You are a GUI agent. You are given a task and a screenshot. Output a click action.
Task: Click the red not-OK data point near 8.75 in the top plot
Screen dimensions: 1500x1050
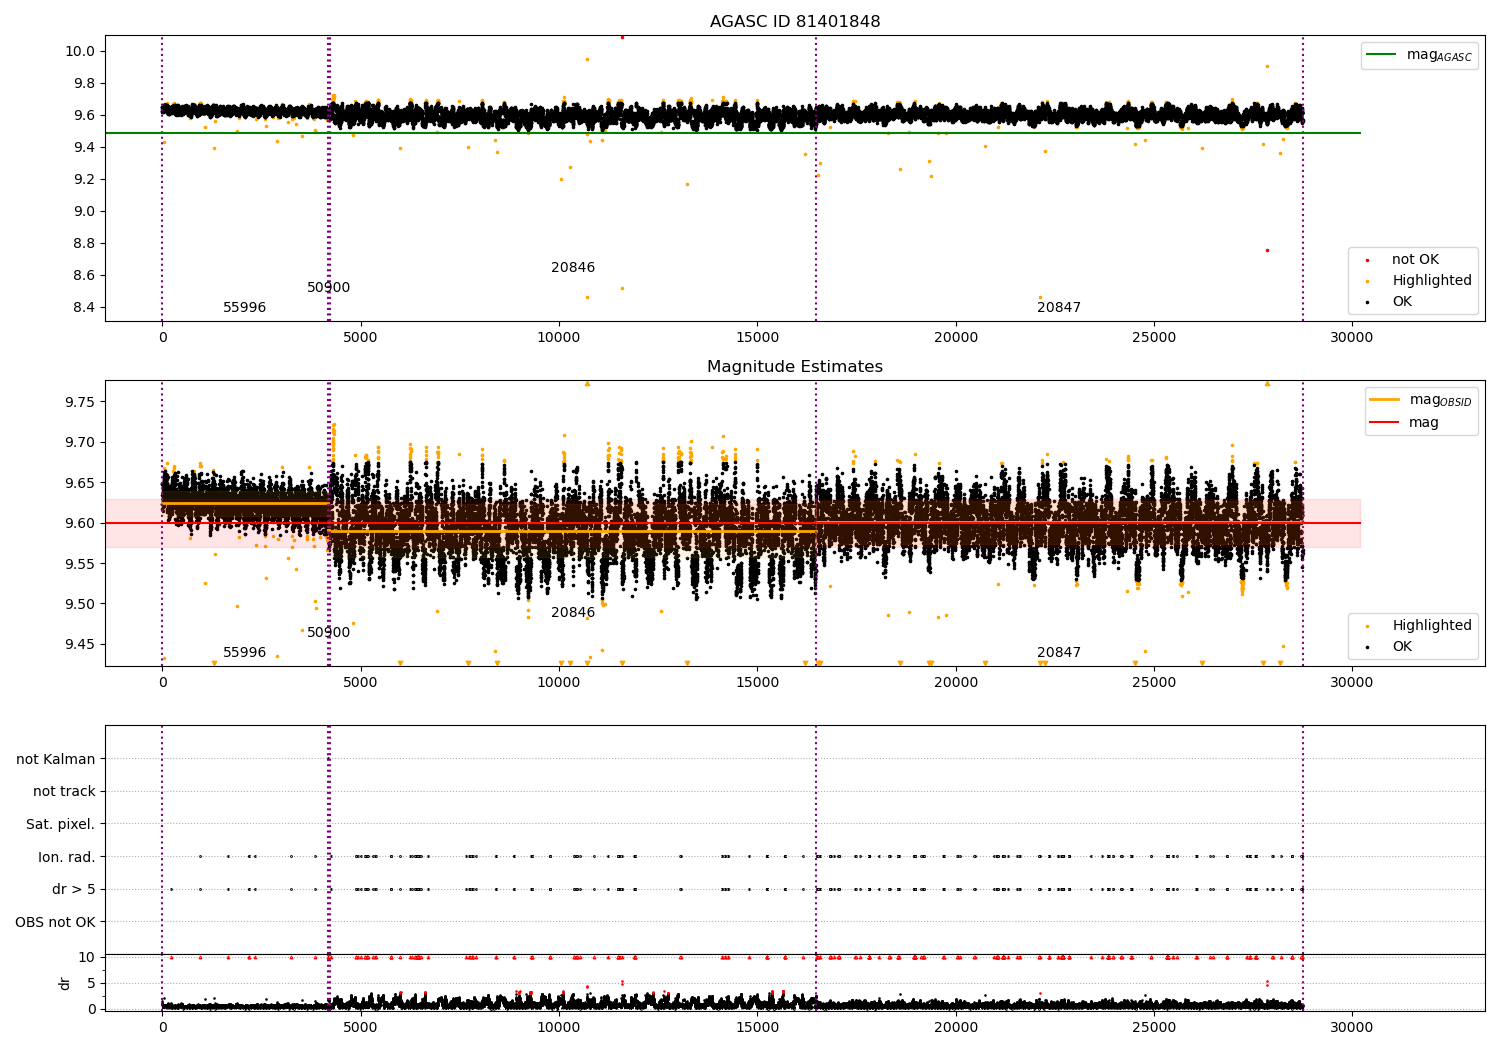click(1267, 250)
